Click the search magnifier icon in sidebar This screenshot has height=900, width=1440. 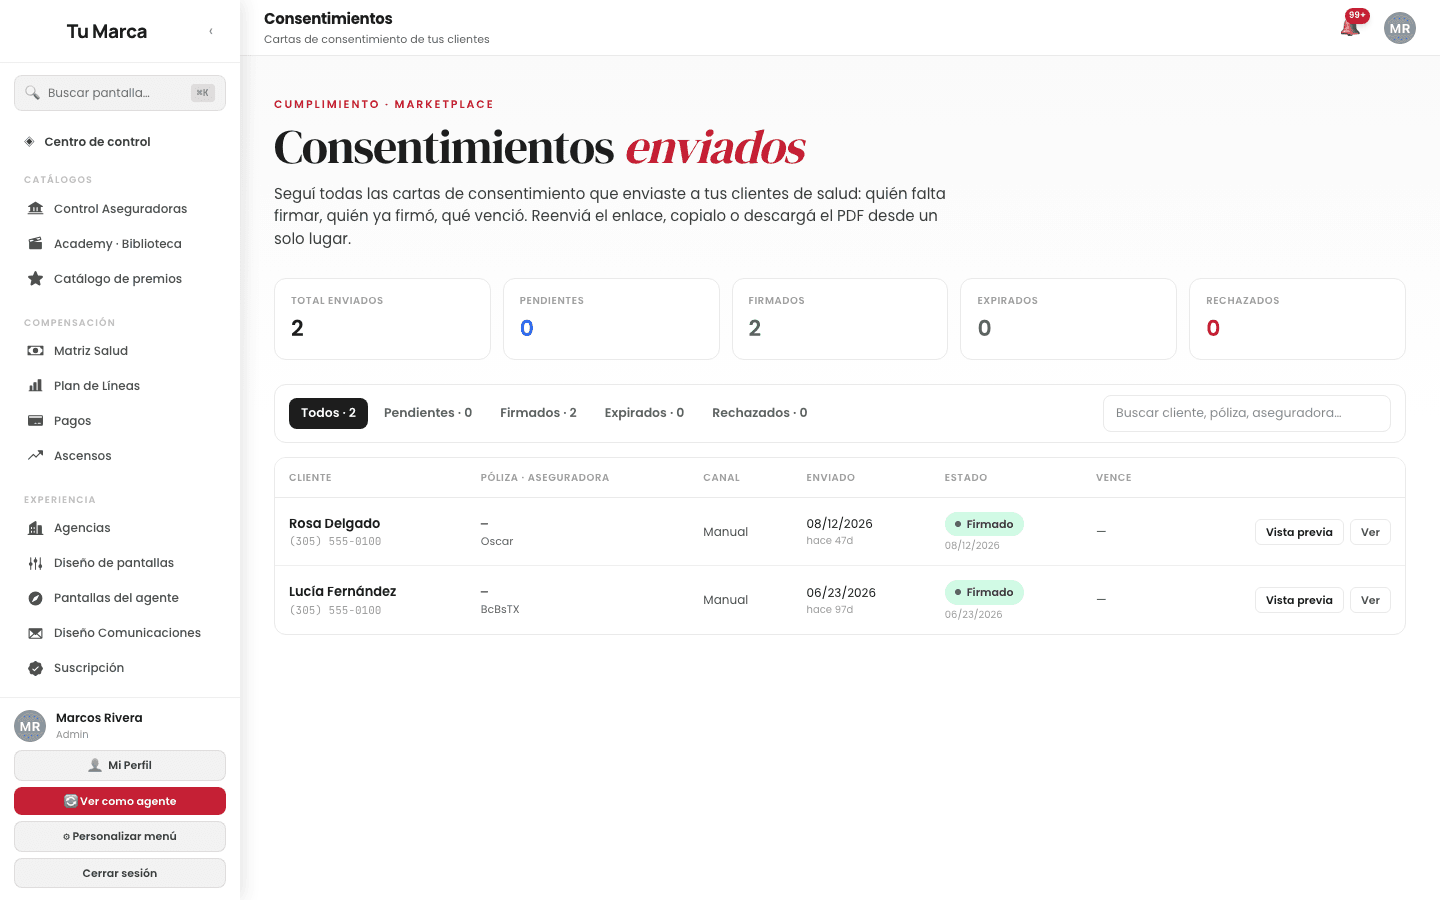33,93
